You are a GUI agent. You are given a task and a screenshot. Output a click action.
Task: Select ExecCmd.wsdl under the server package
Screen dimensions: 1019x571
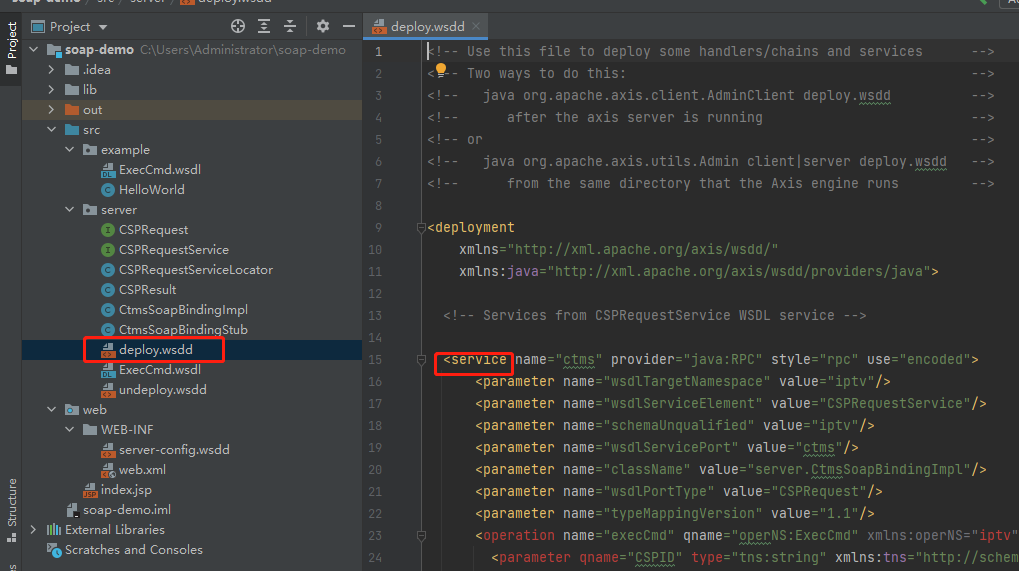(x=159, y=370)
